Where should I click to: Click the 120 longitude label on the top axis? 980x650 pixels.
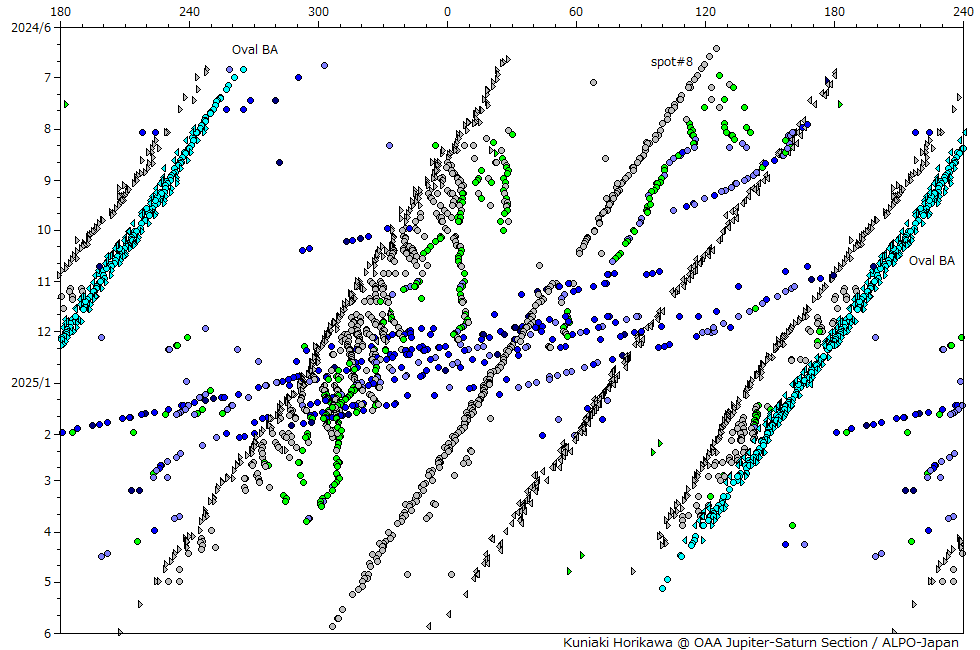pyautogui.click(x=705, y=12)
